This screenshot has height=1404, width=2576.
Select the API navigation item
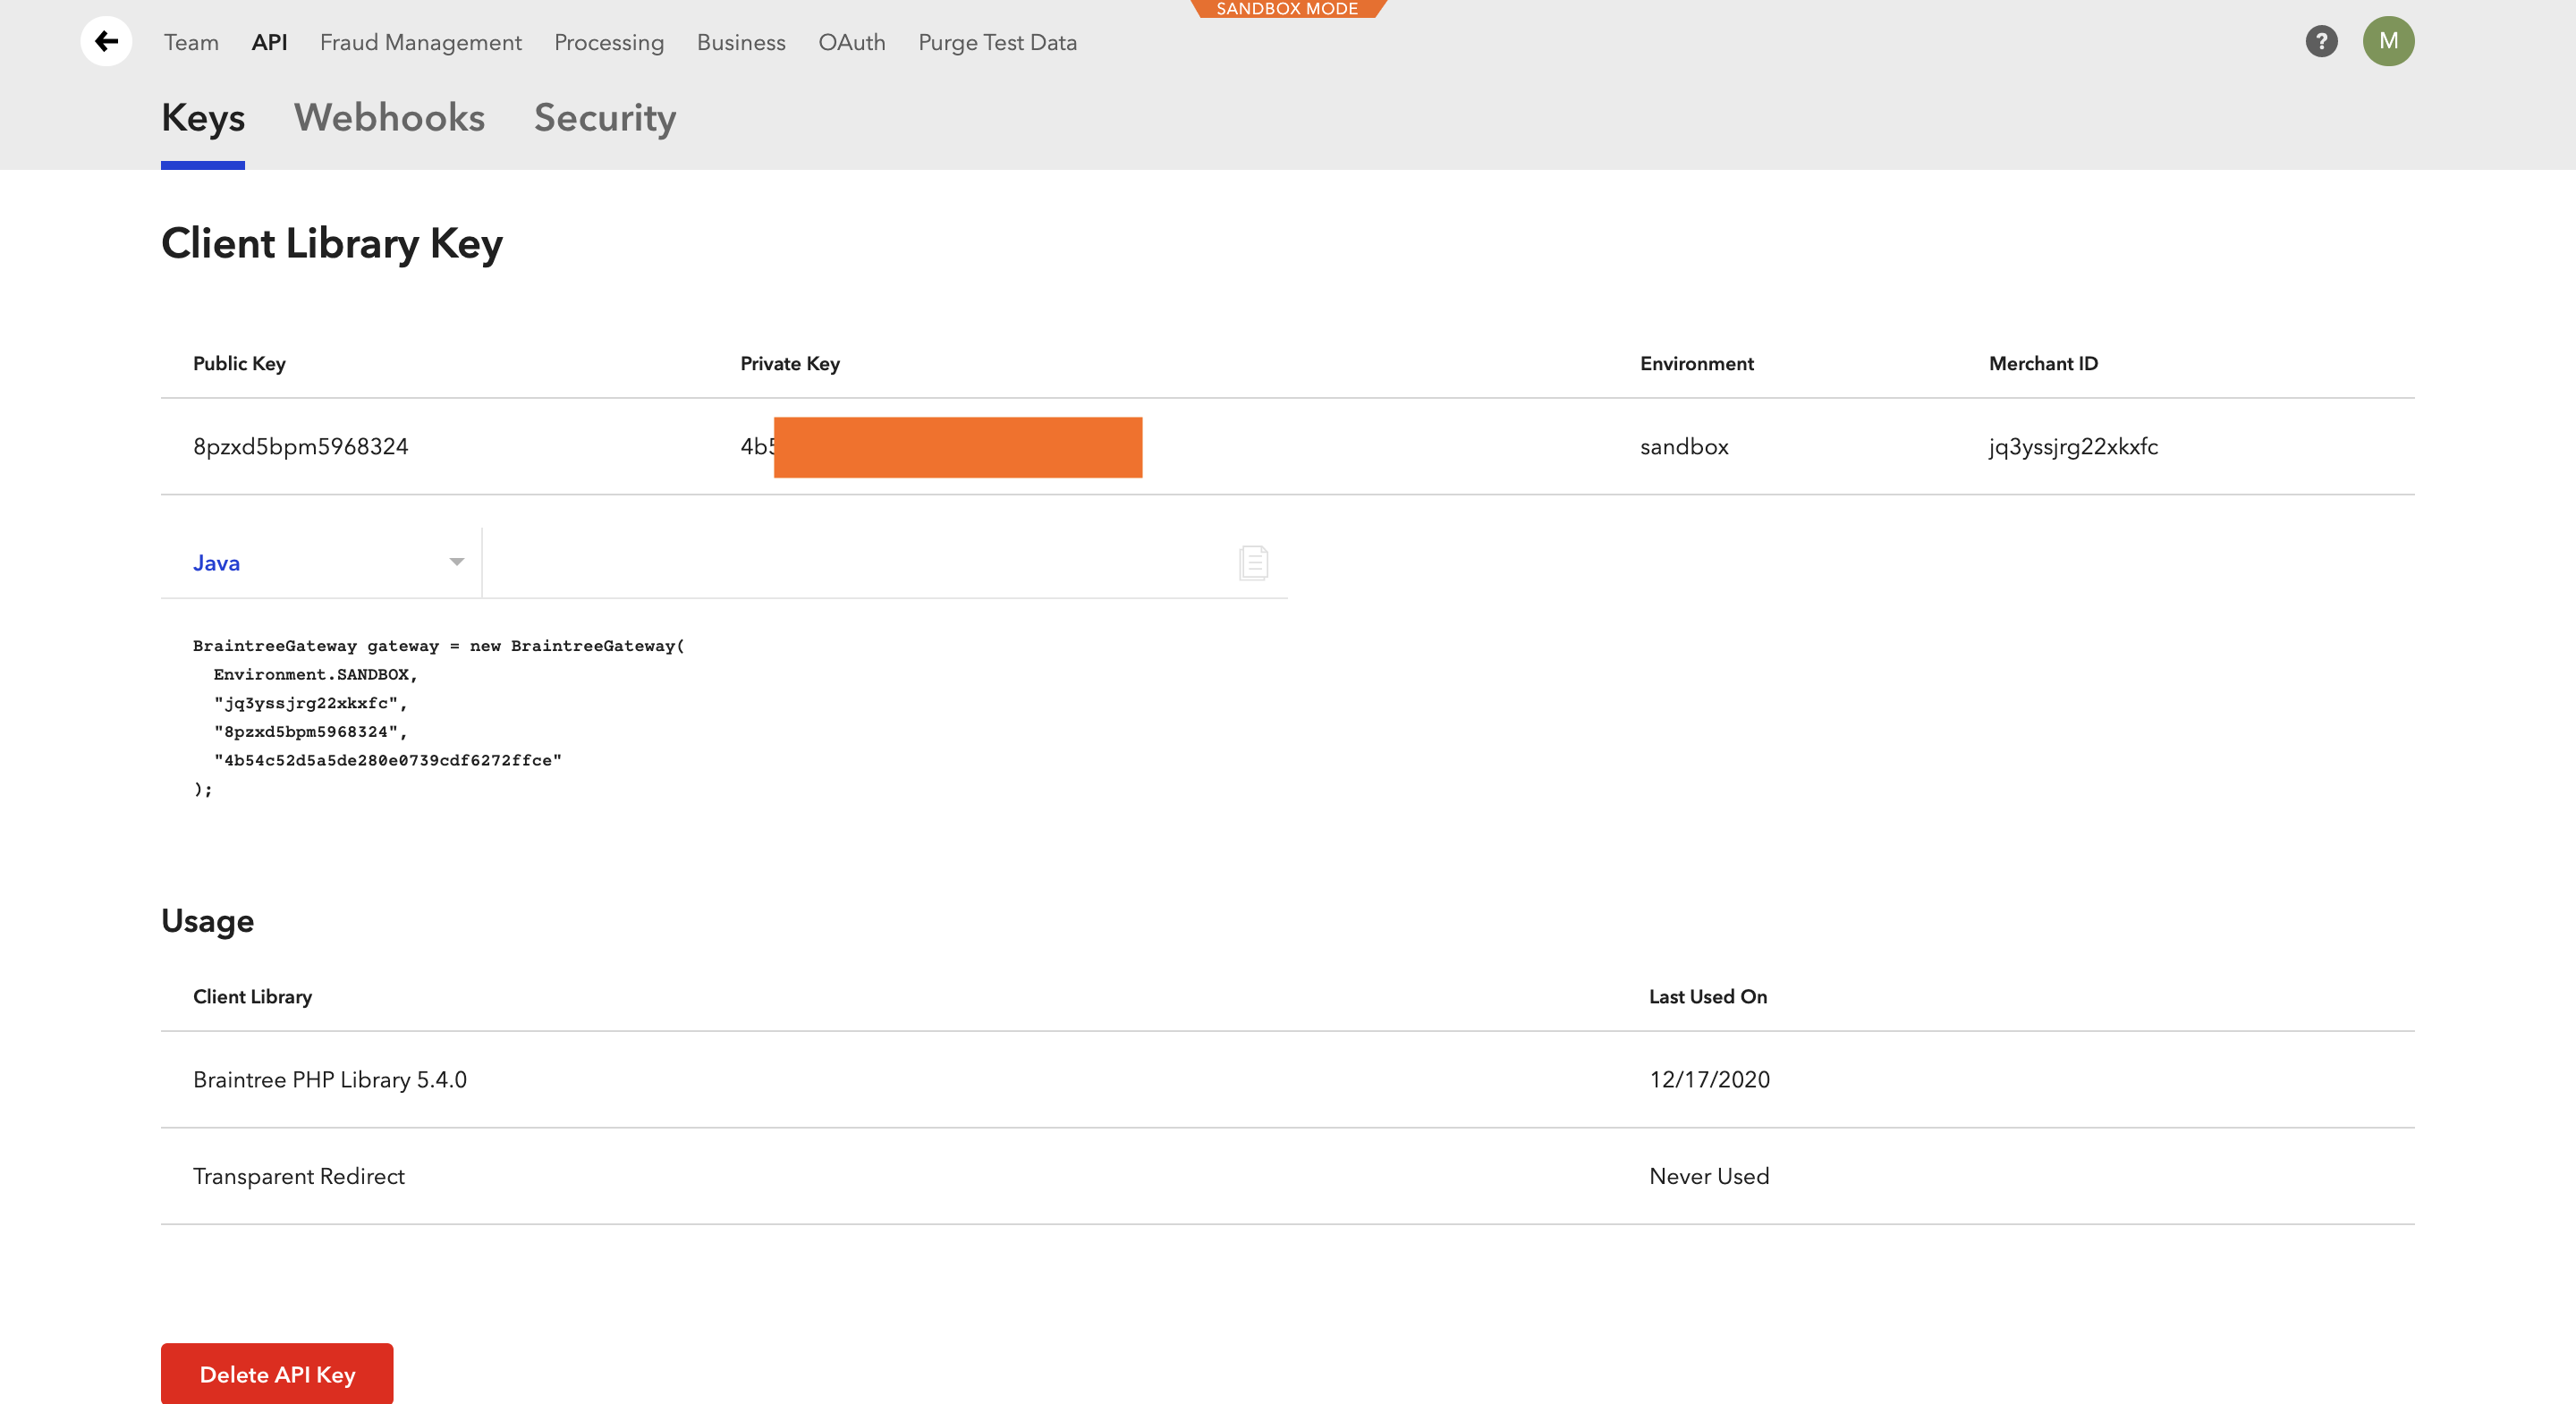(x=269, y=42)
